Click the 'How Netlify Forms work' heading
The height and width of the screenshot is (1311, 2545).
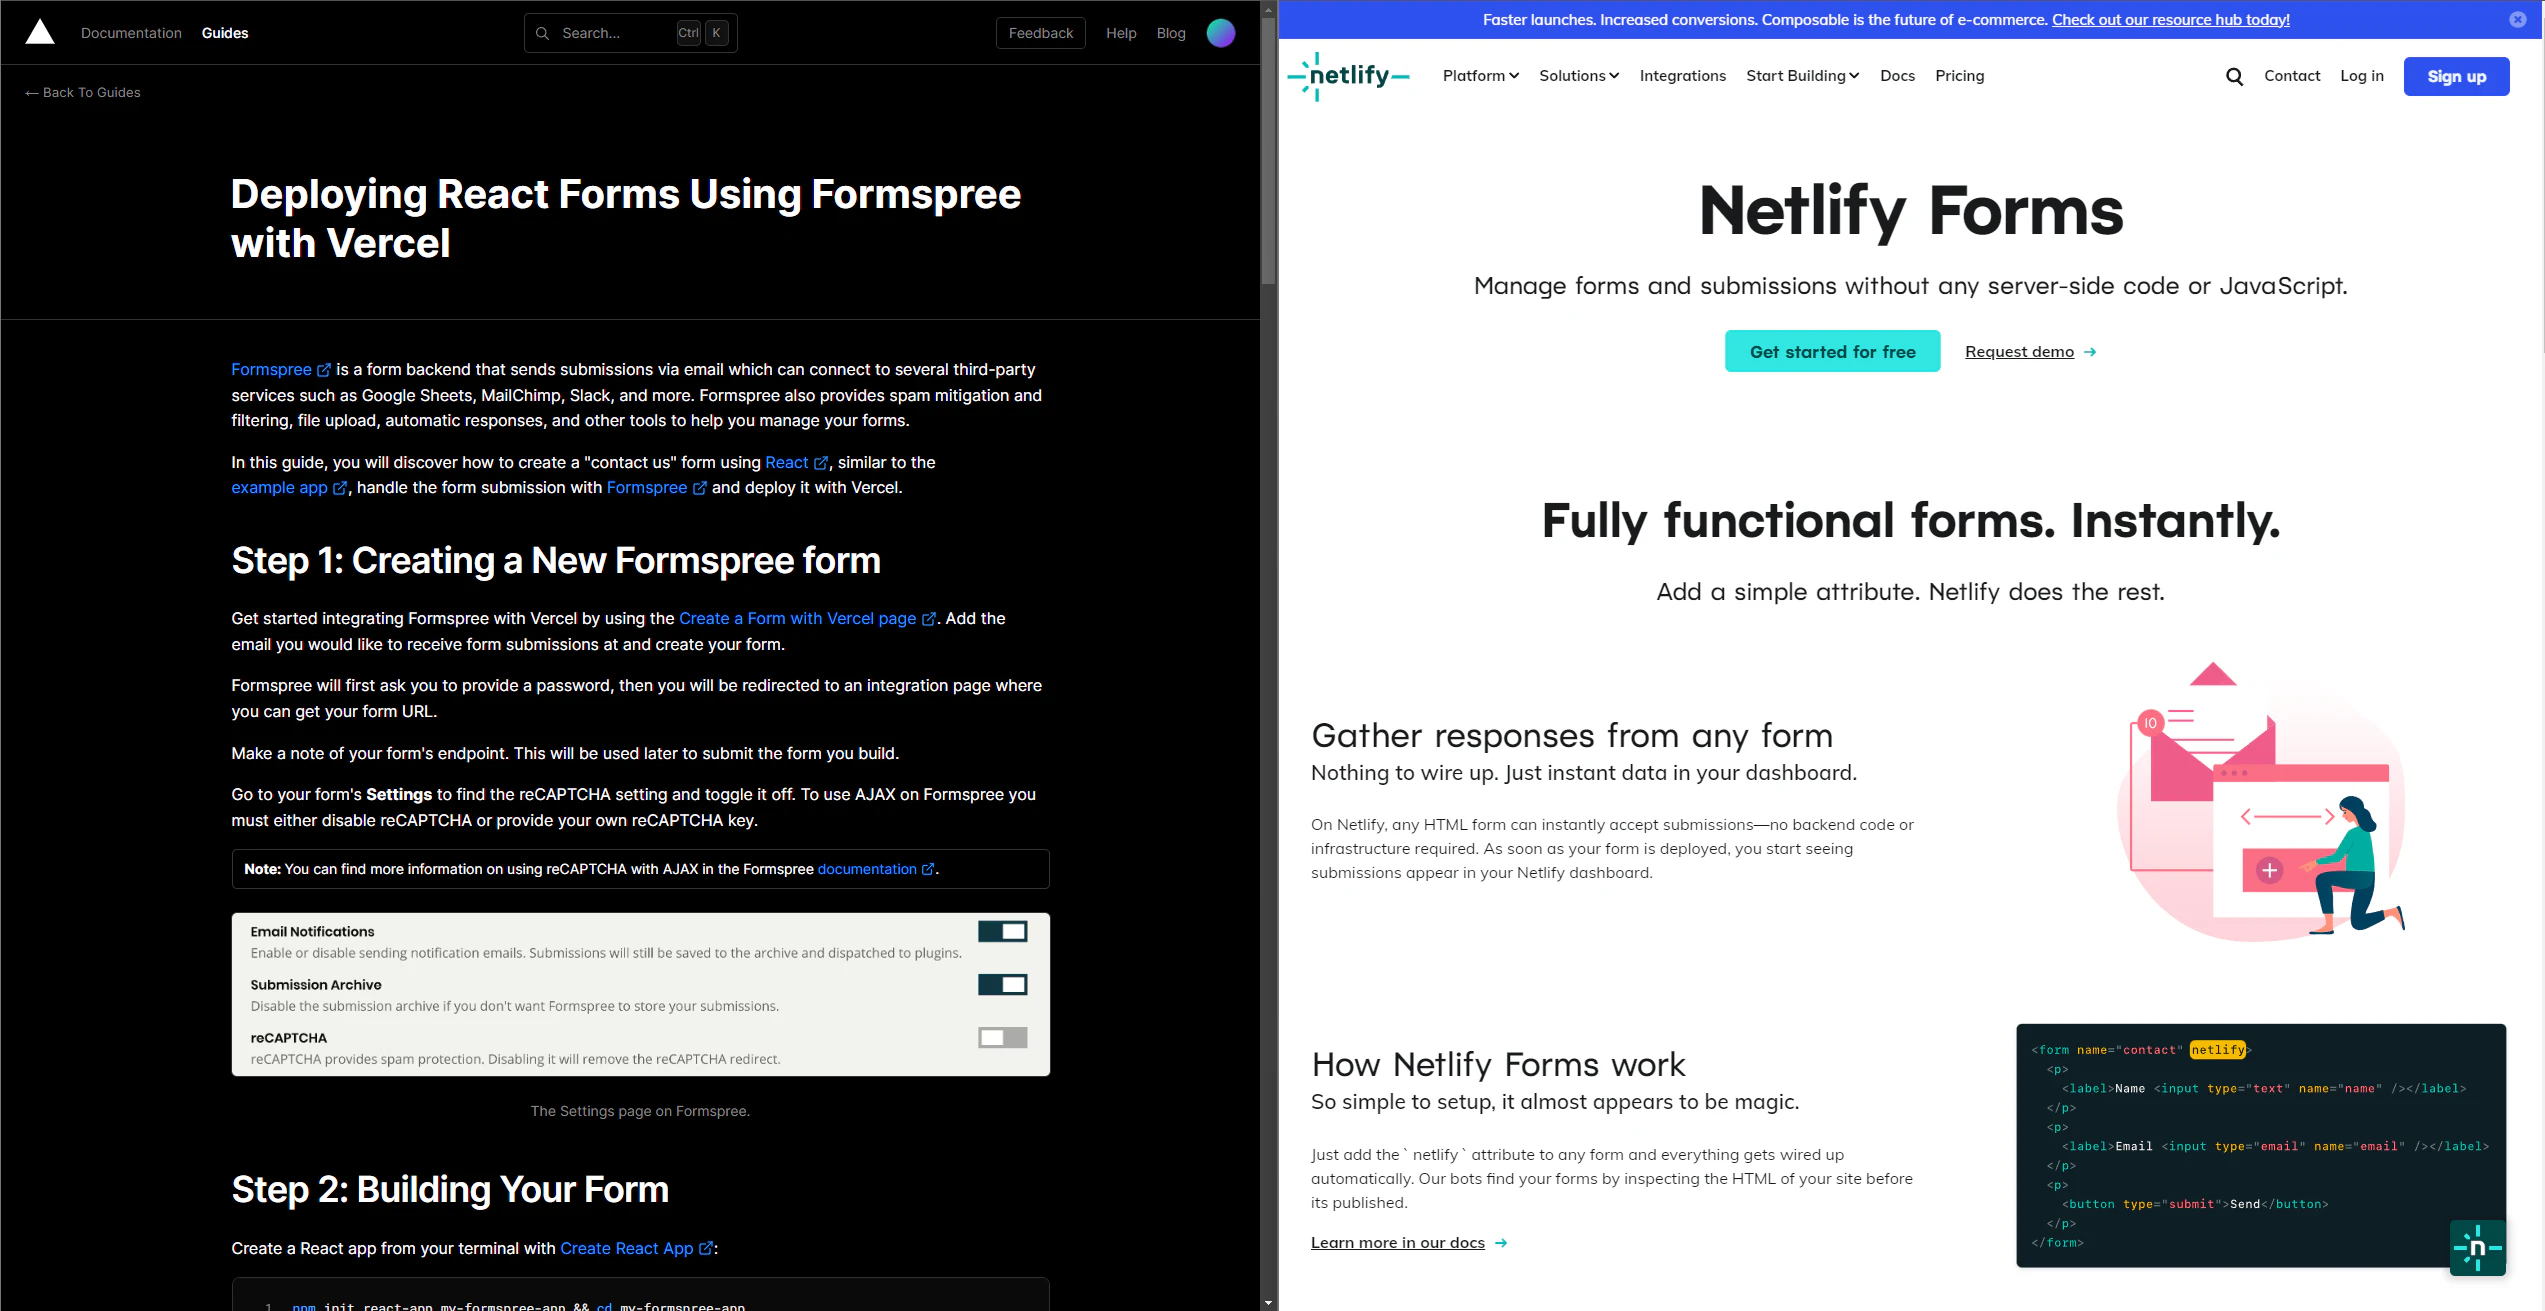pyautogui.click(x=1498, y=1064)
